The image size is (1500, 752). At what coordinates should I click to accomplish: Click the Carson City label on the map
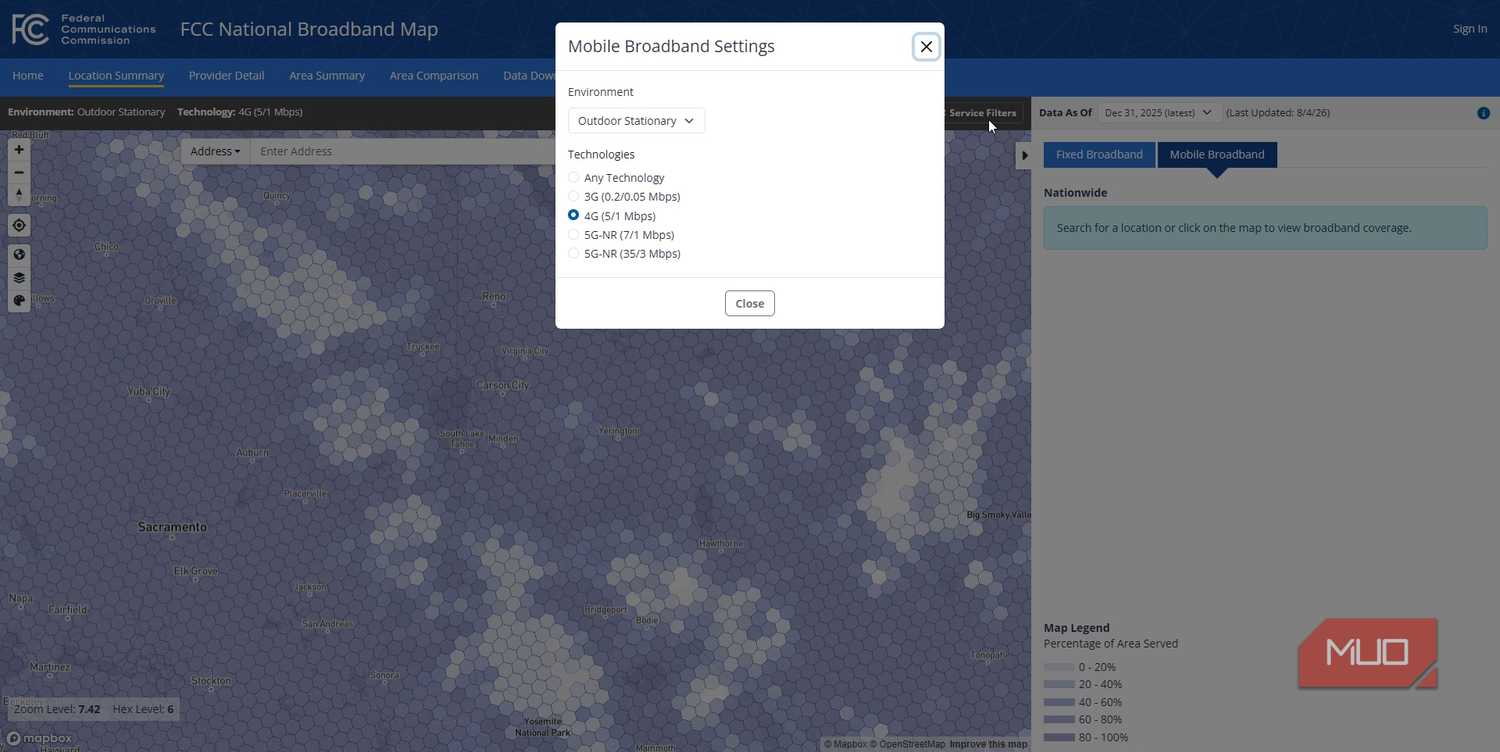(503, 385)
